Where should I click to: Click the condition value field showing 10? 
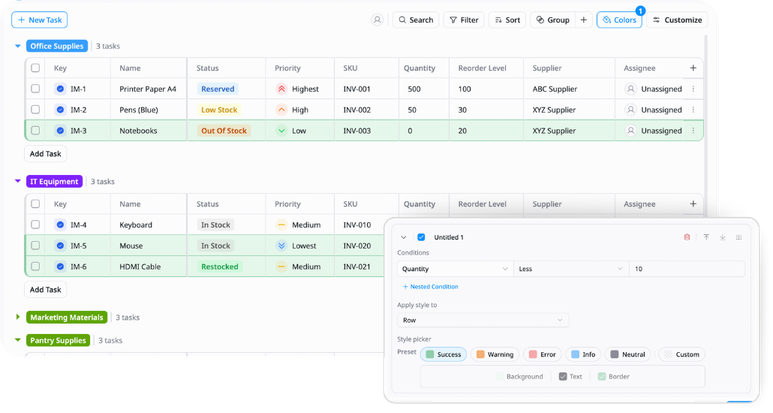[687, 269]
